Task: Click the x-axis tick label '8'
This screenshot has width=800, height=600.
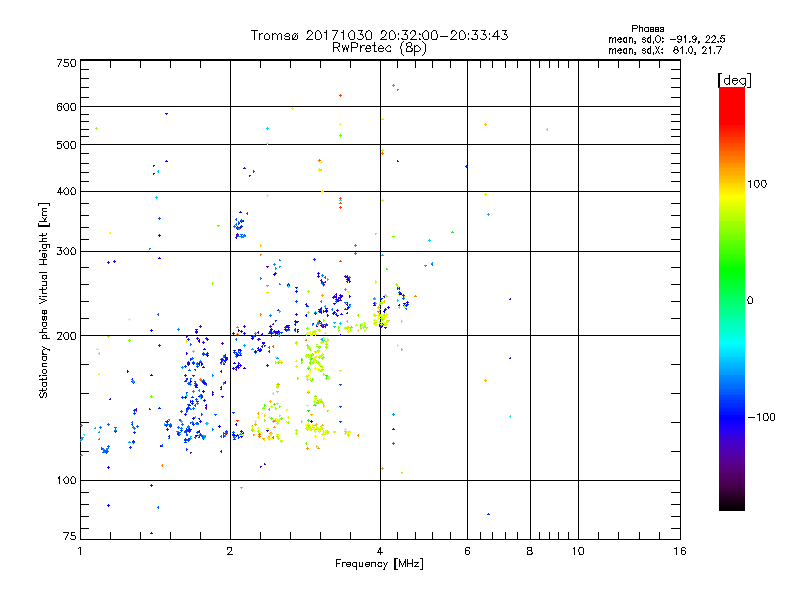Action: click(x=530, y=551)
